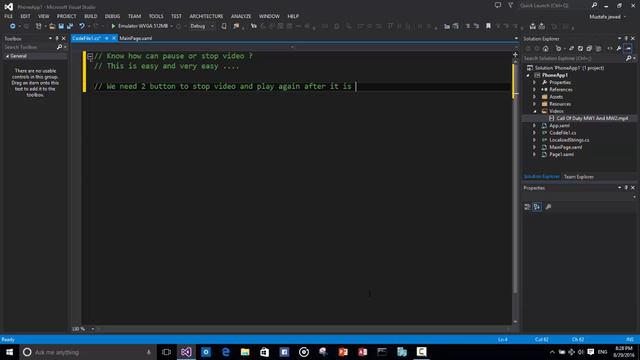This screenshot has width=640, height=360.
Task: Select Call Of Duty MW1 And MW2.mp4 file
Action: [592, 118]
